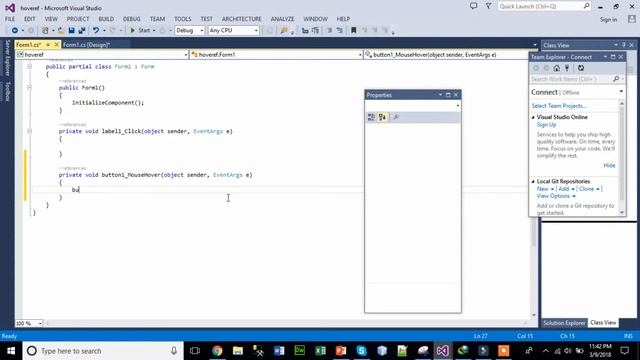The height and width of the screenshot is (360, 640).
Task: Click the Navigate Backward toolbar icon
Action: click(15, 31)
